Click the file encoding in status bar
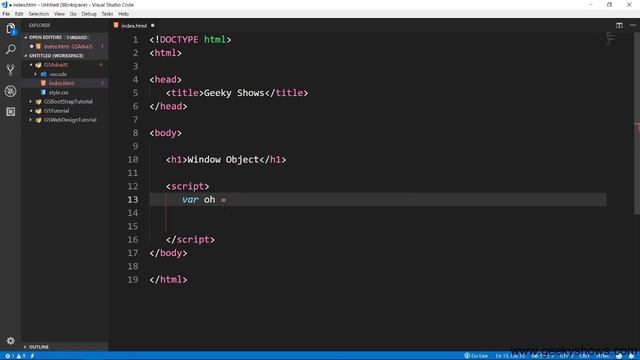The image size is (640, 360). coord(567,356)
